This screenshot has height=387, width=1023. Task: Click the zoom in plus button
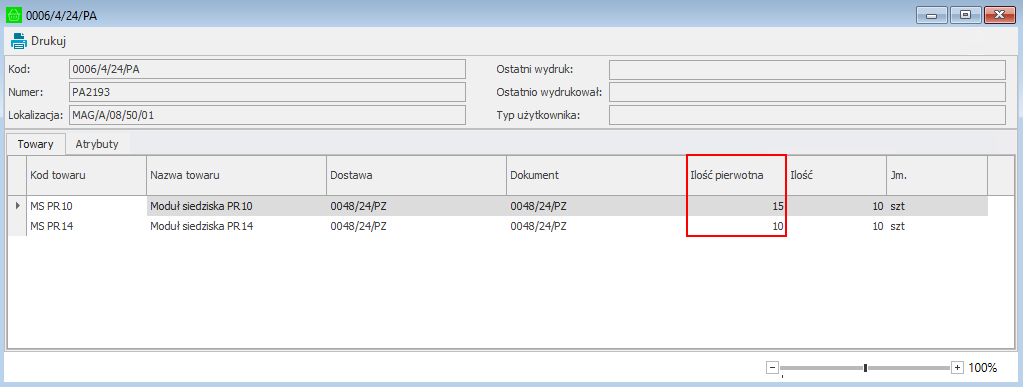point(957,367)
